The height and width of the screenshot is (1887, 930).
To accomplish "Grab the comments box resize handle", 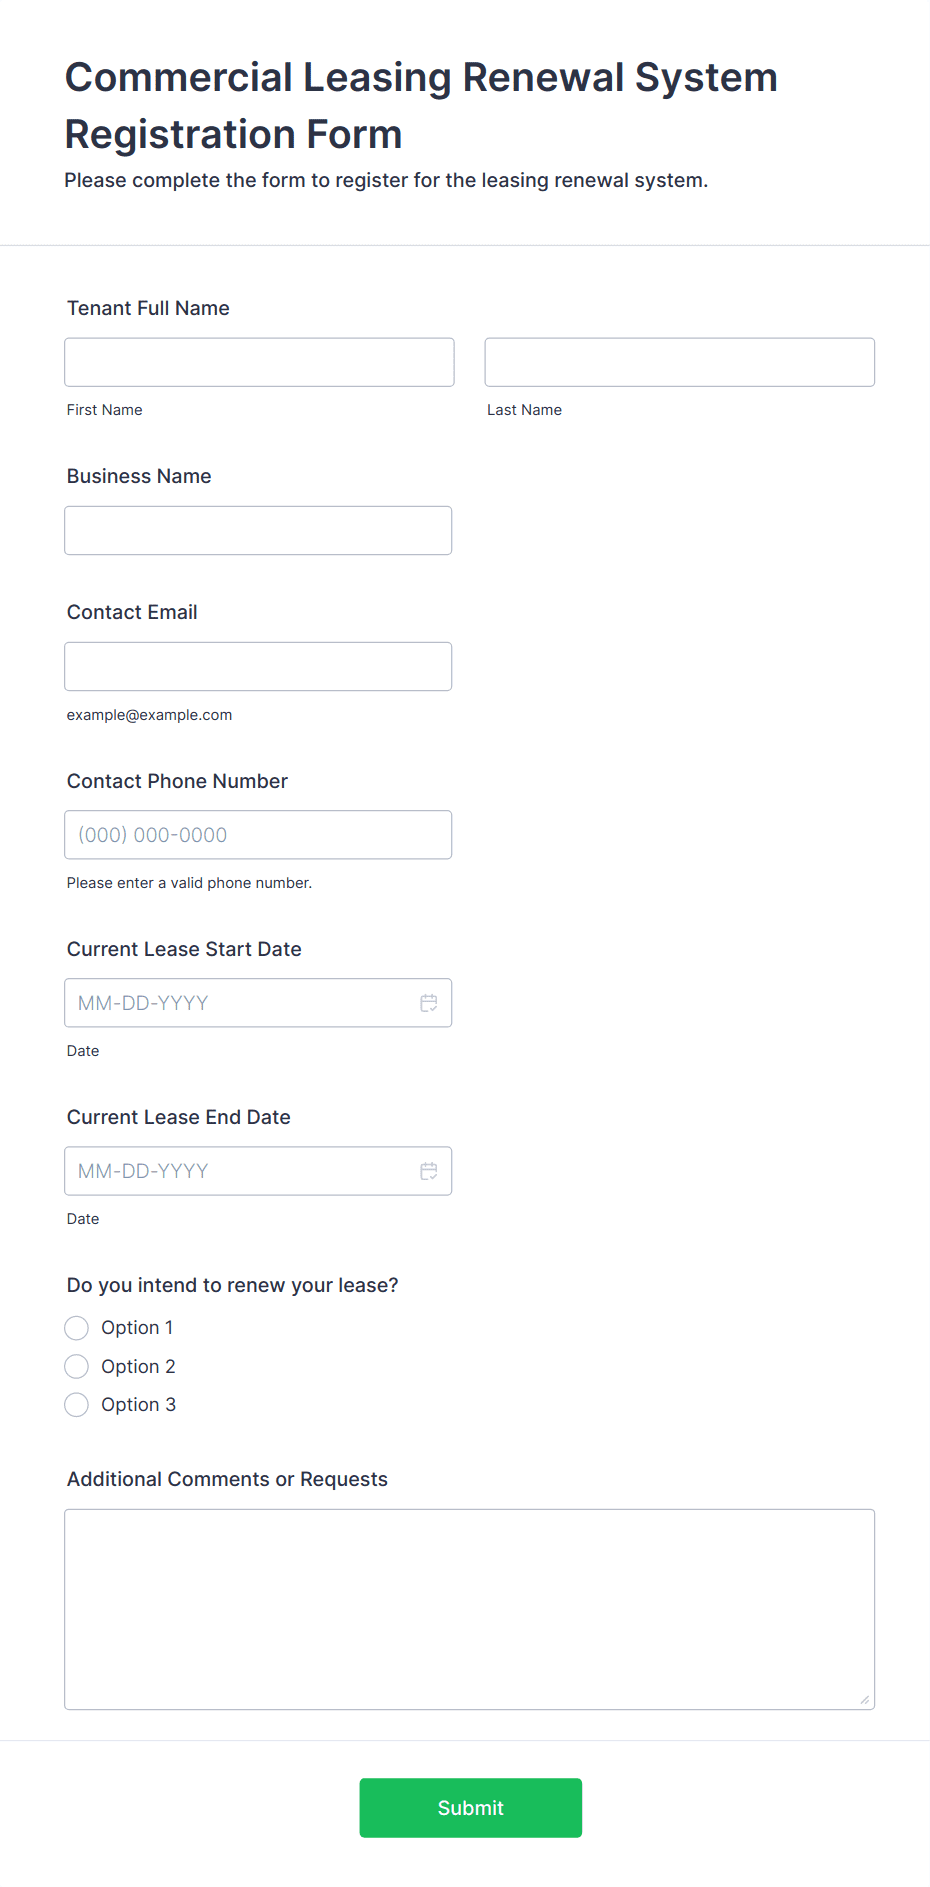I will 865,1700.
